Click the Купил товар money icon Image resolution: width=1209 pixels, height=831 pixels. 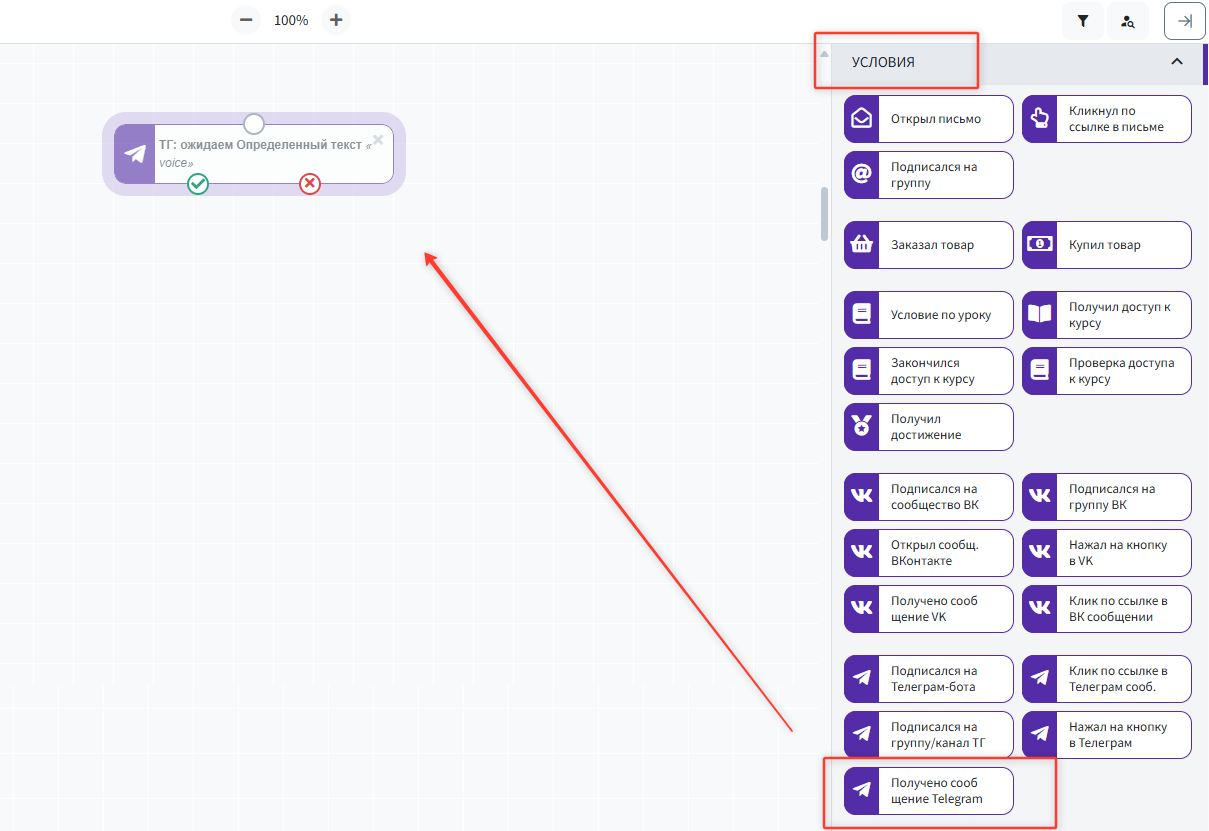pos(1040,245)
